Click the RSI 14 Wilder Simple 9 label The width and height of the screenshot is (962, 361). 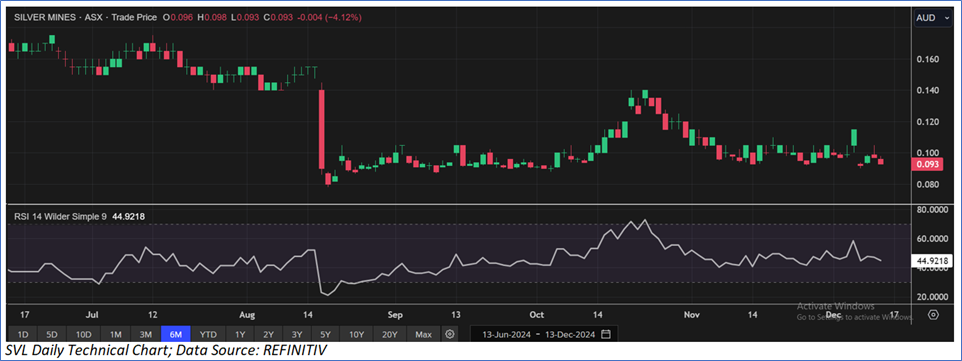click(x=59, y=216)
